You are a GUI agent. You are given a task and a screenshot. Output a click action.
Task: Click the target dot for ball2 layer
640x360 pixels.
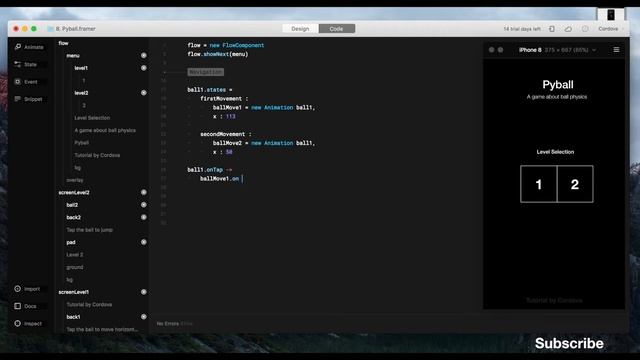144,205
